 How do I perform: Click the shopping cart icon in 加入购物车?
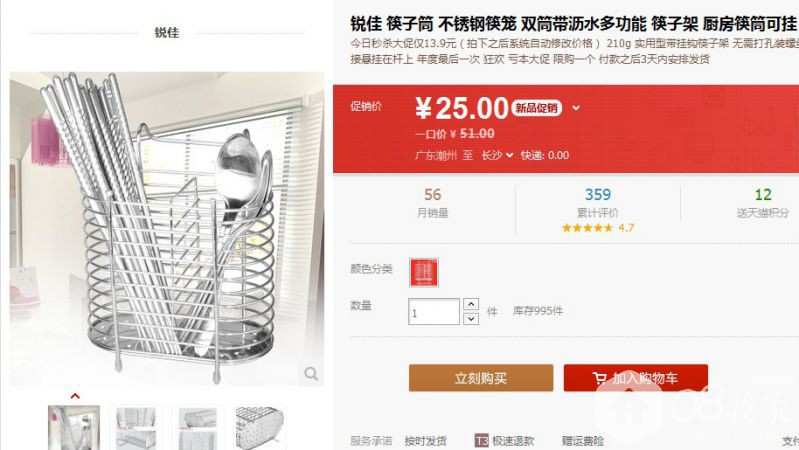[x=599, y=378]
